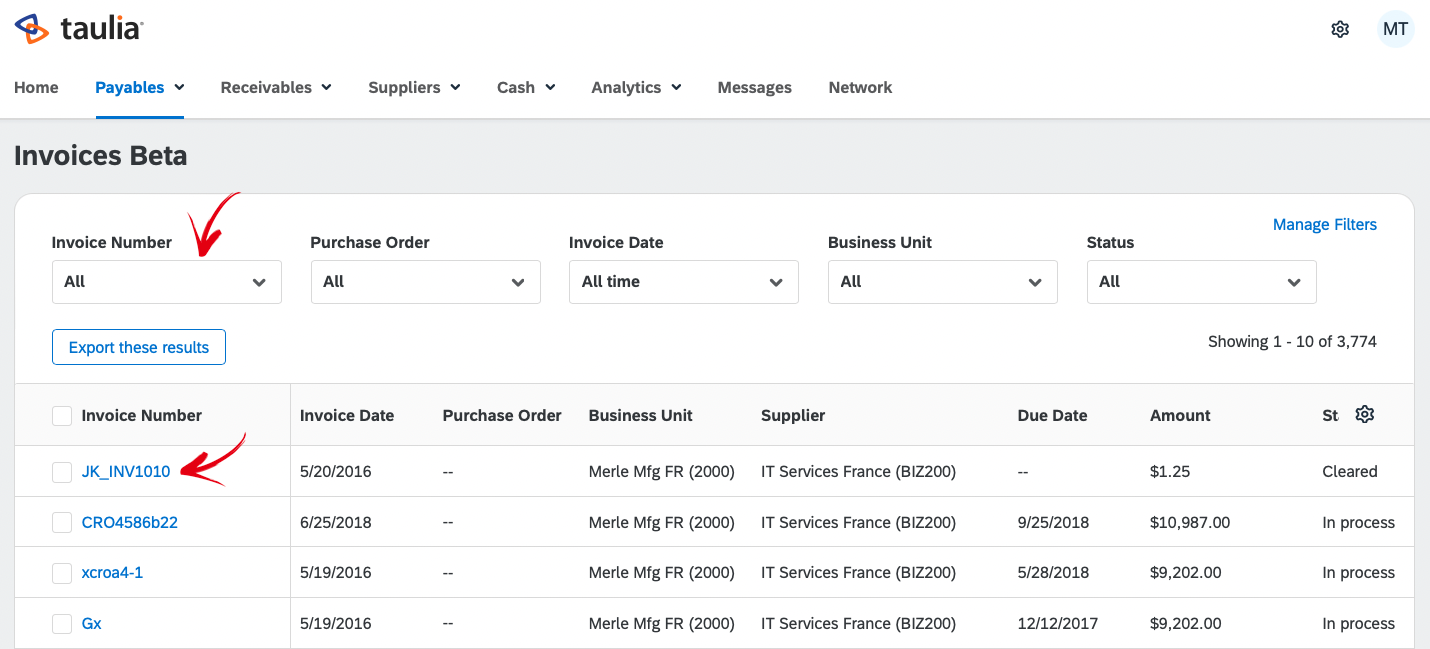Open the Payables menu
The width and height of the screenshot is (1430, 649).
140,88
